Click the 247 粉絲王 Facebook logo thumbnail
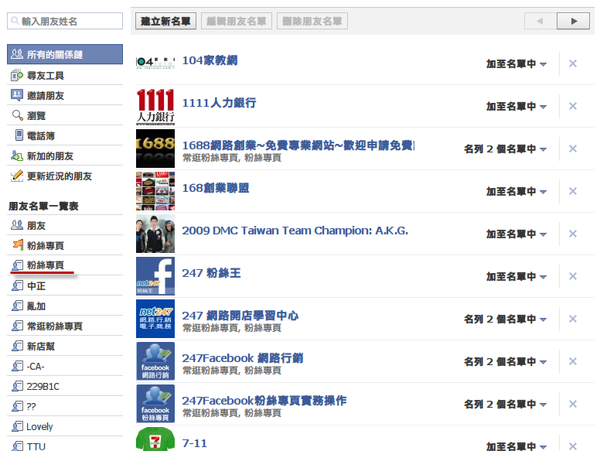 coord(155,276)
